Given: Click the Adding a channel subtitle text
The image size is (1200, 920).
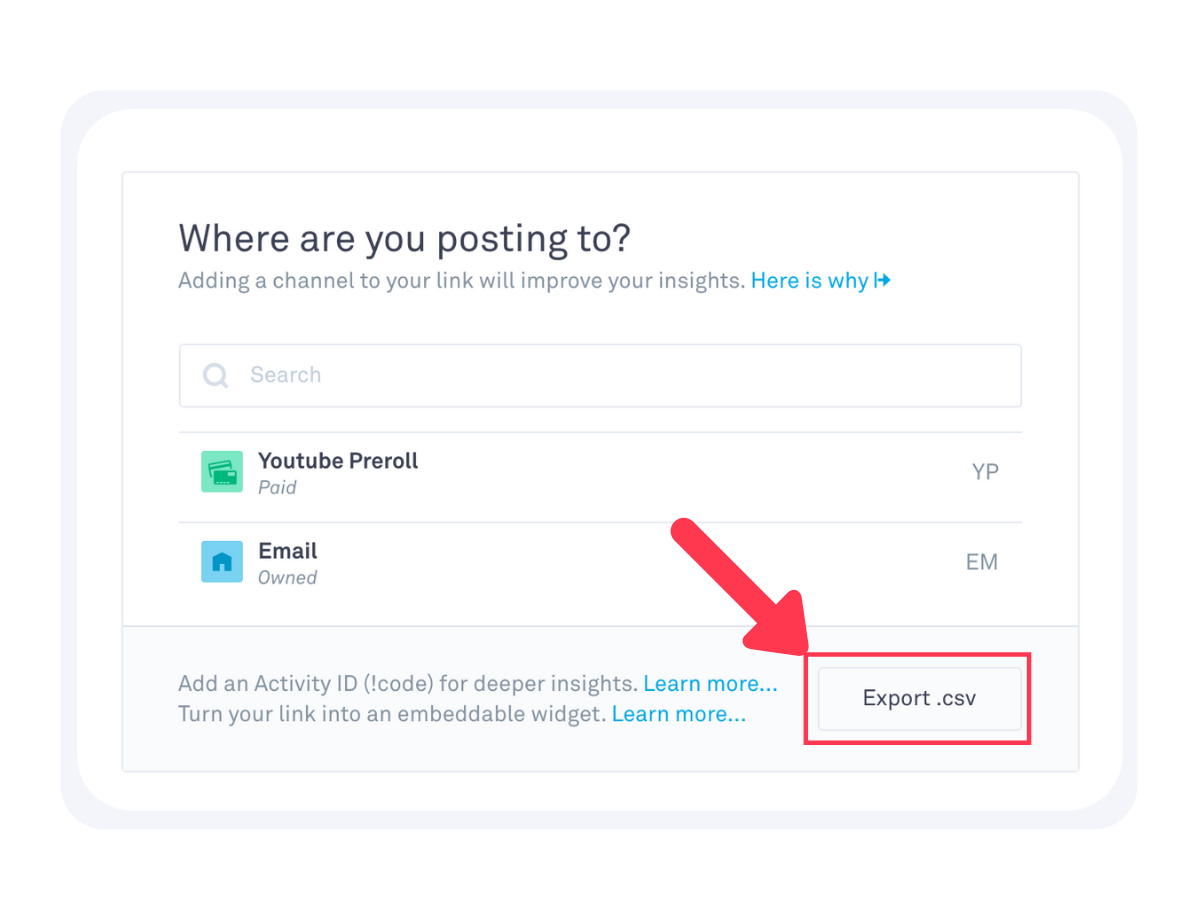Looking at the screenshot, I should click(x=462, y=281).
